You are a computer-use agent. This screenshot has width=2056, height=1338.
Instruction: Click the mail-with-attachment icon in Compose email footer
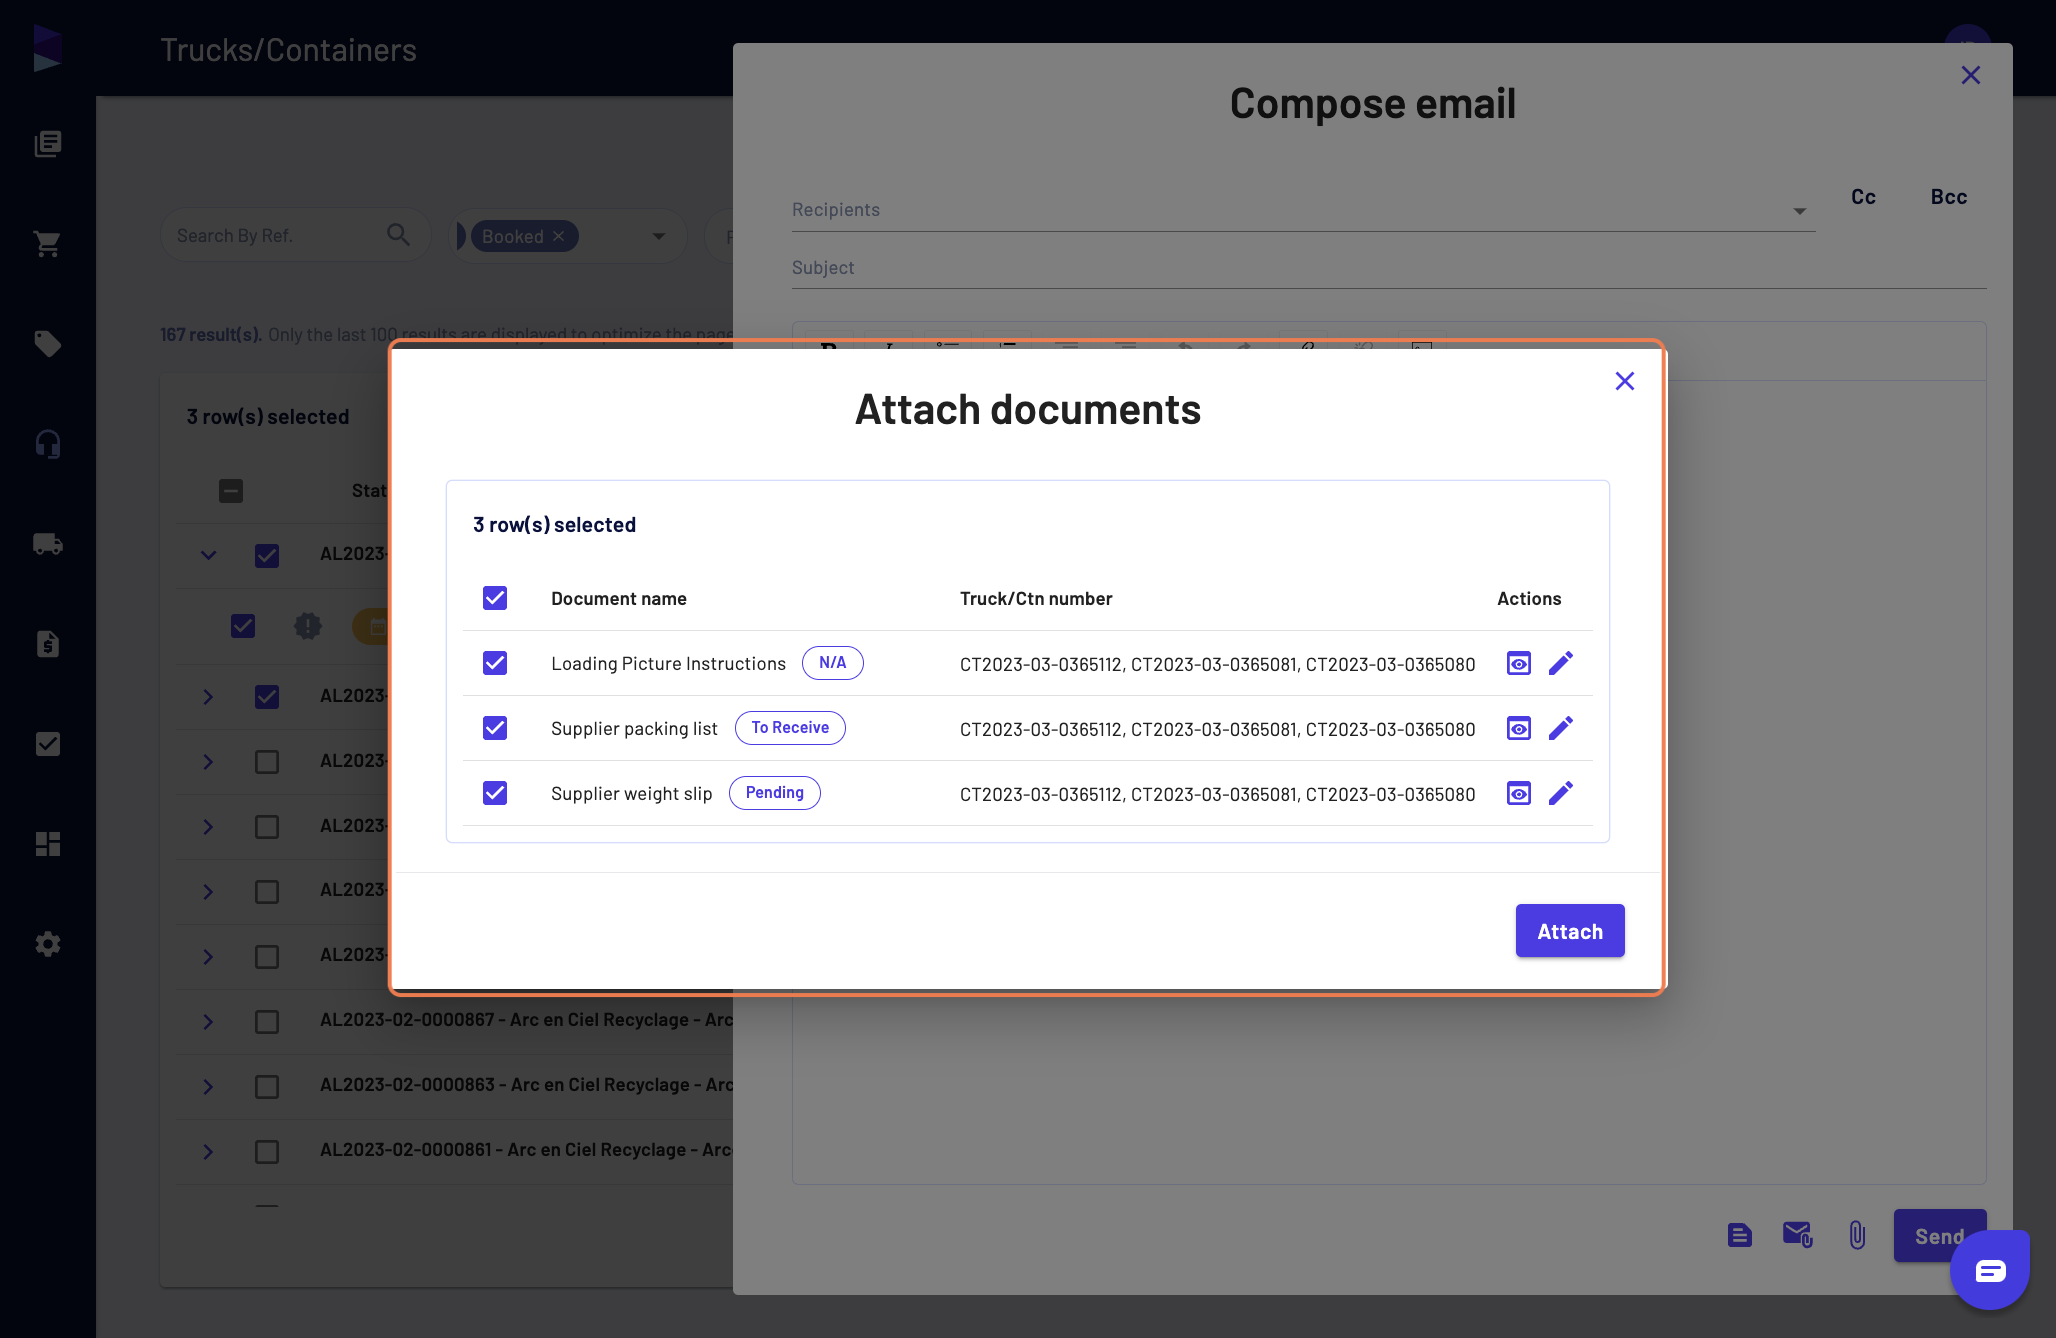click(1798, 1236)
